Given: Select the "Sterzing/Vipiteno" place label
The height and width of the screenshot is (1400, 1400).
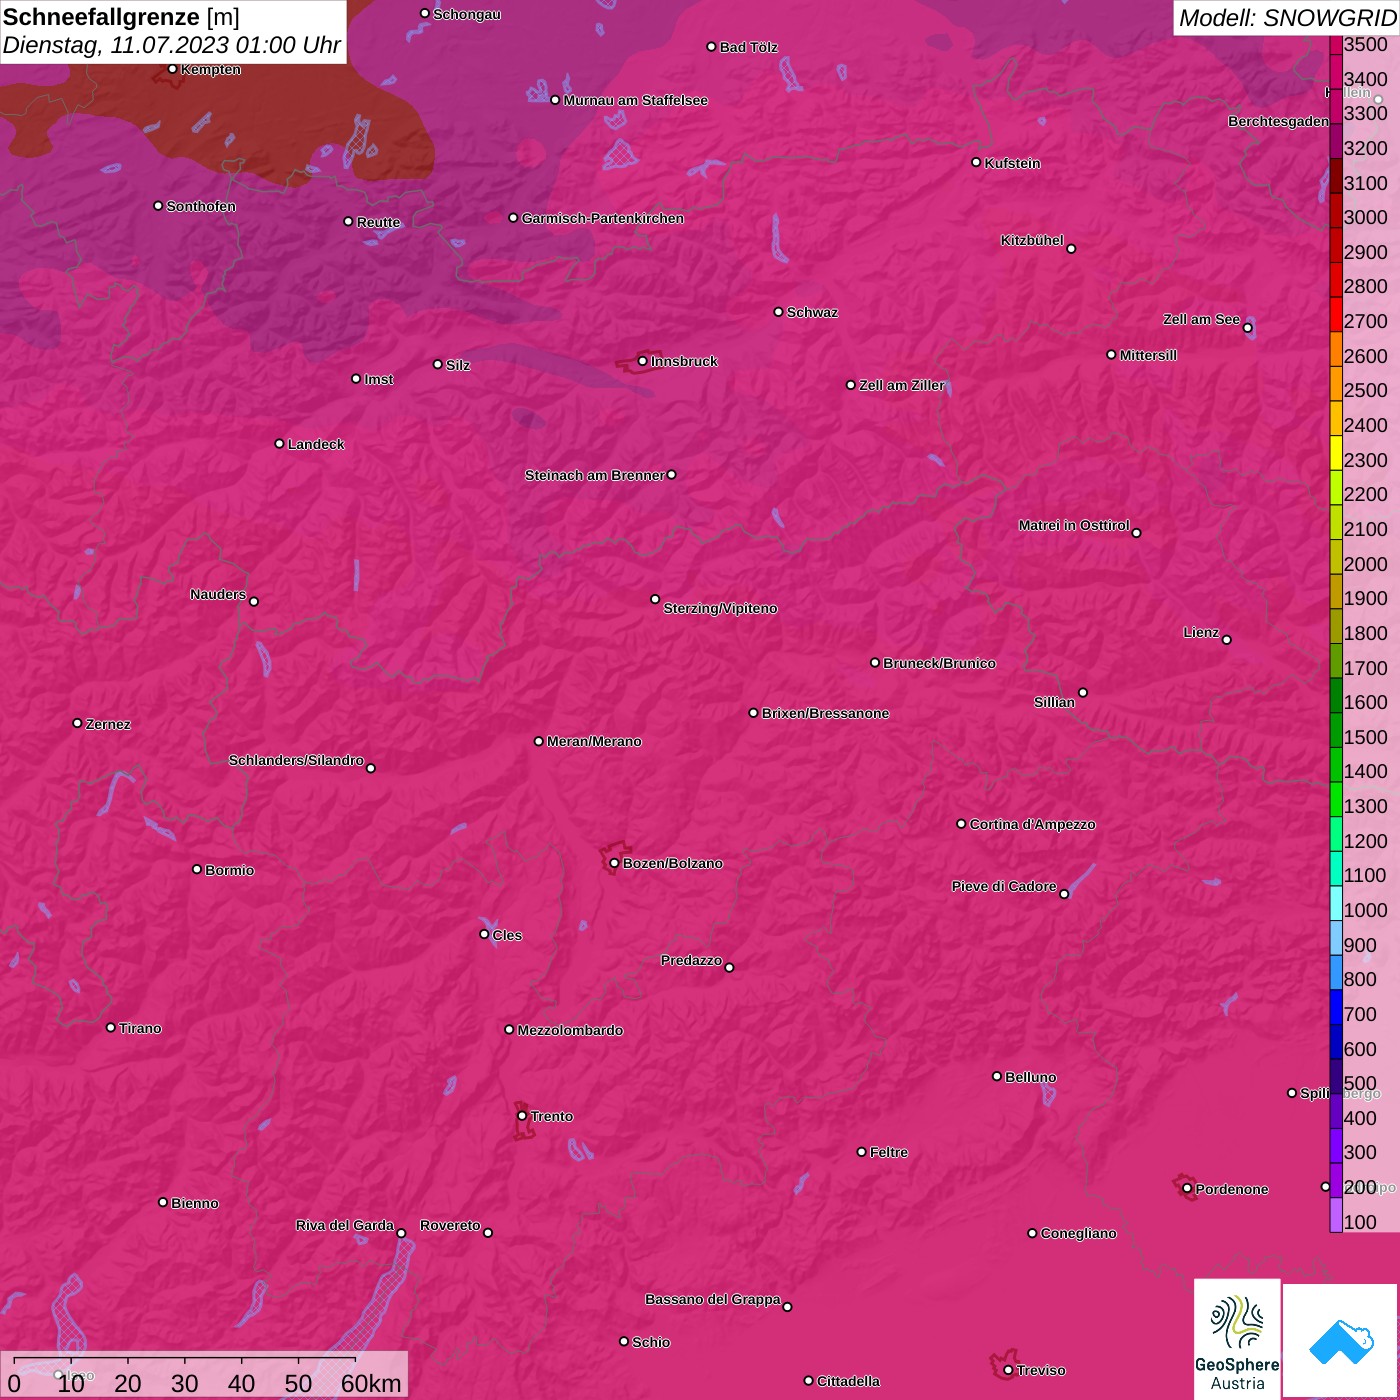Looking at the screenshot, I should [x=720, y=608].
